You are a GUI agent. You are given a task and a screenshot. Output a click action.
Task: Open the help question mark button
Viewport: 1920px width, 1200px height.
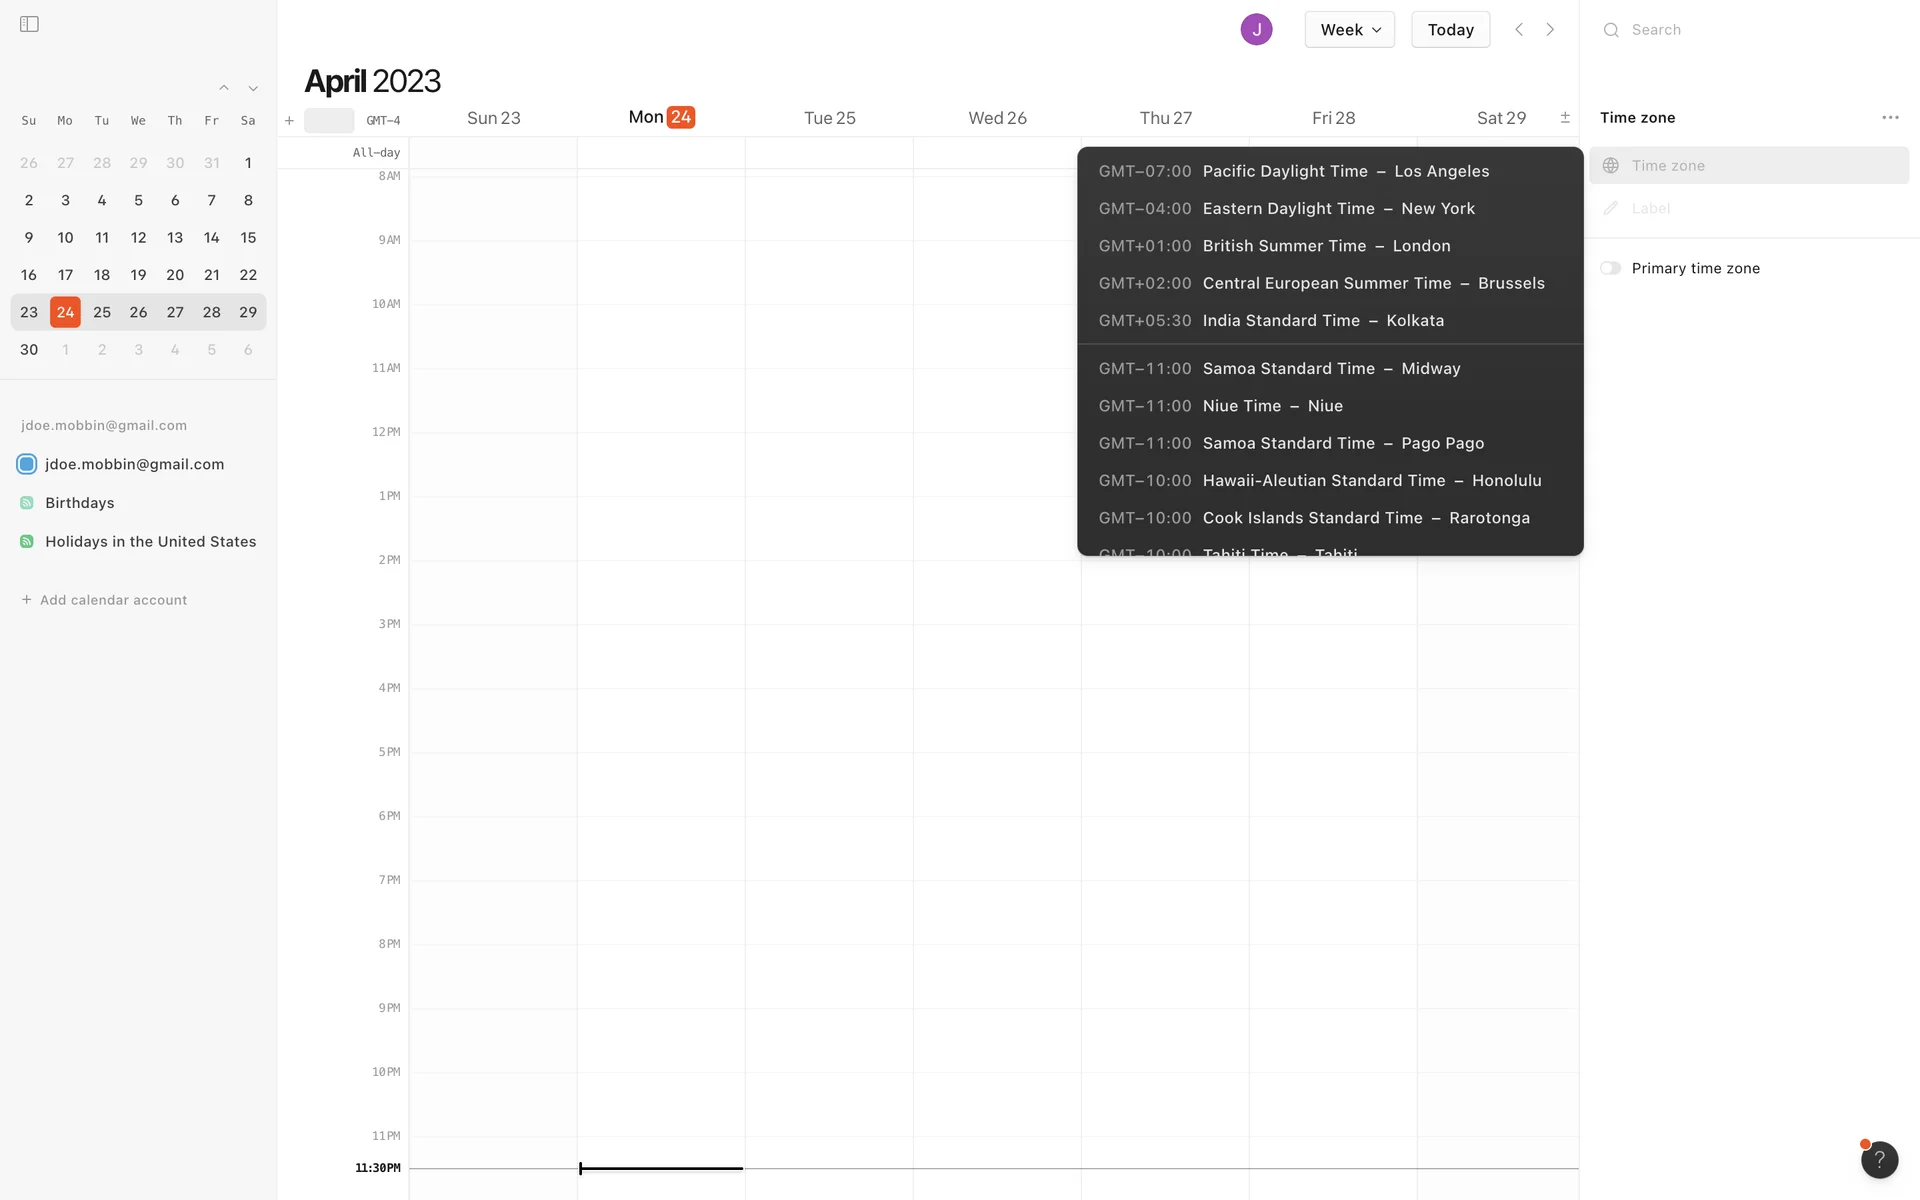(x=1879, y=1160)
